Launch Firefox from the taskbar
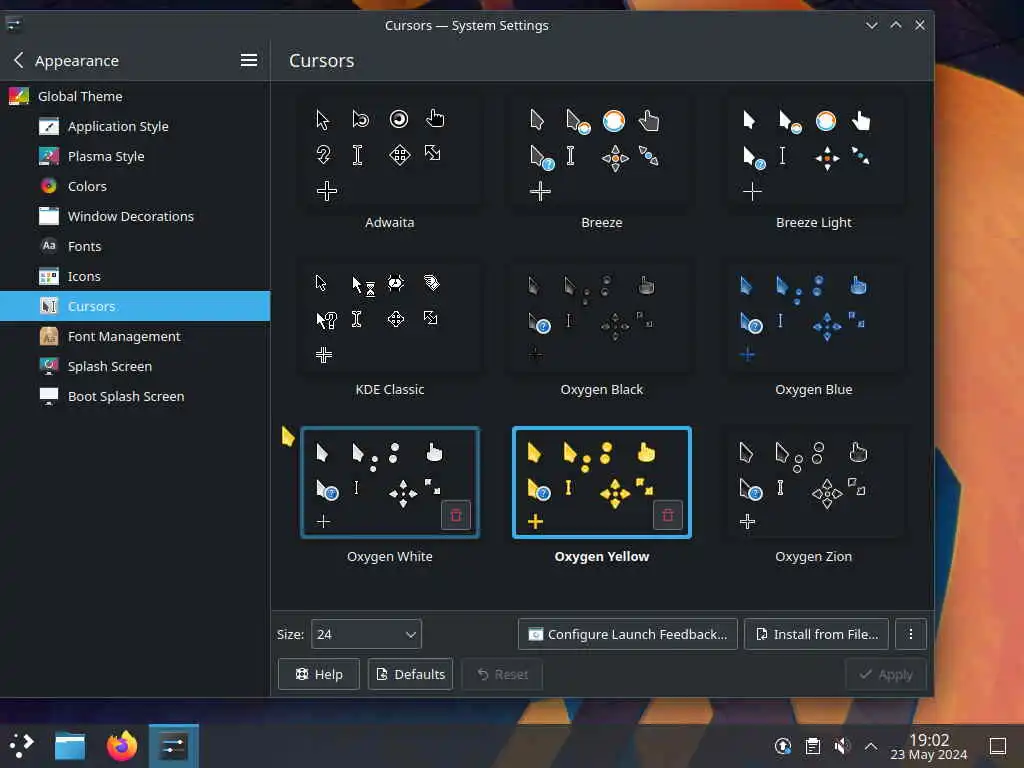The width and height of the screenshot is (1024, 768). [x=122, y=746]
